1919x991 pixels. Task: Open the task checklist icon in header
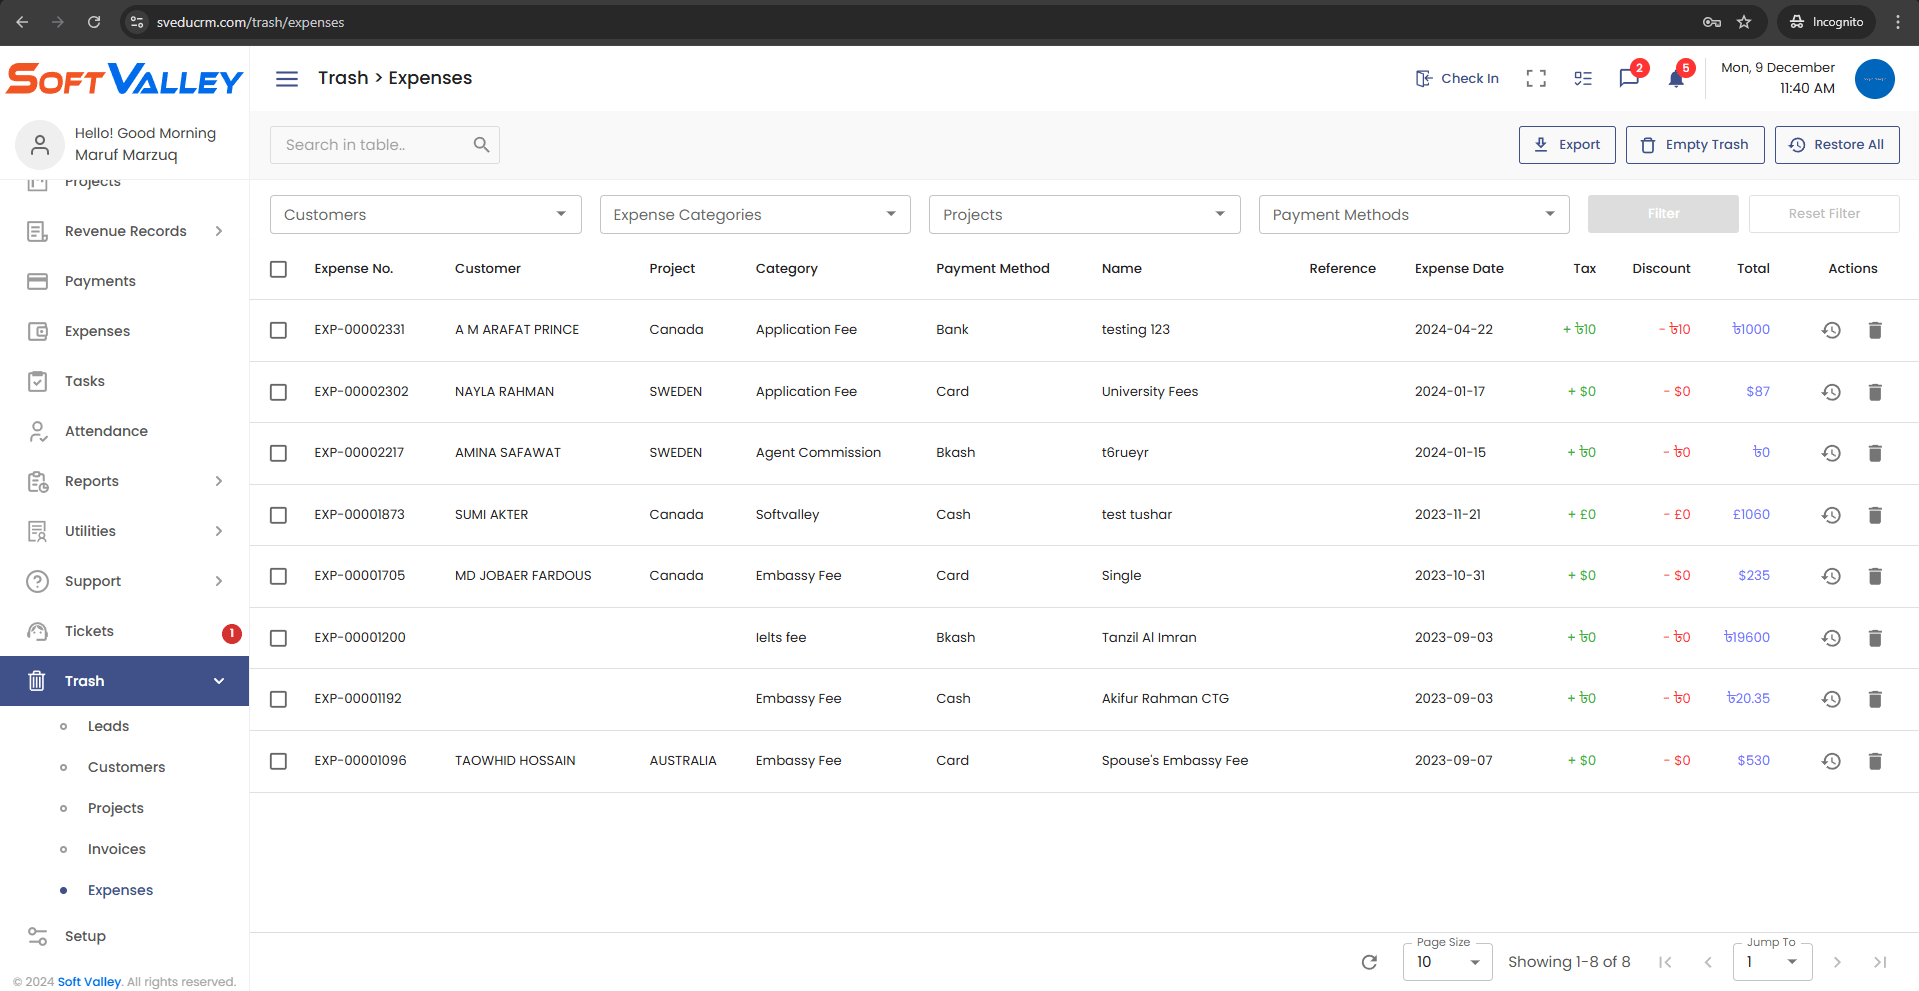[1583, 79]
